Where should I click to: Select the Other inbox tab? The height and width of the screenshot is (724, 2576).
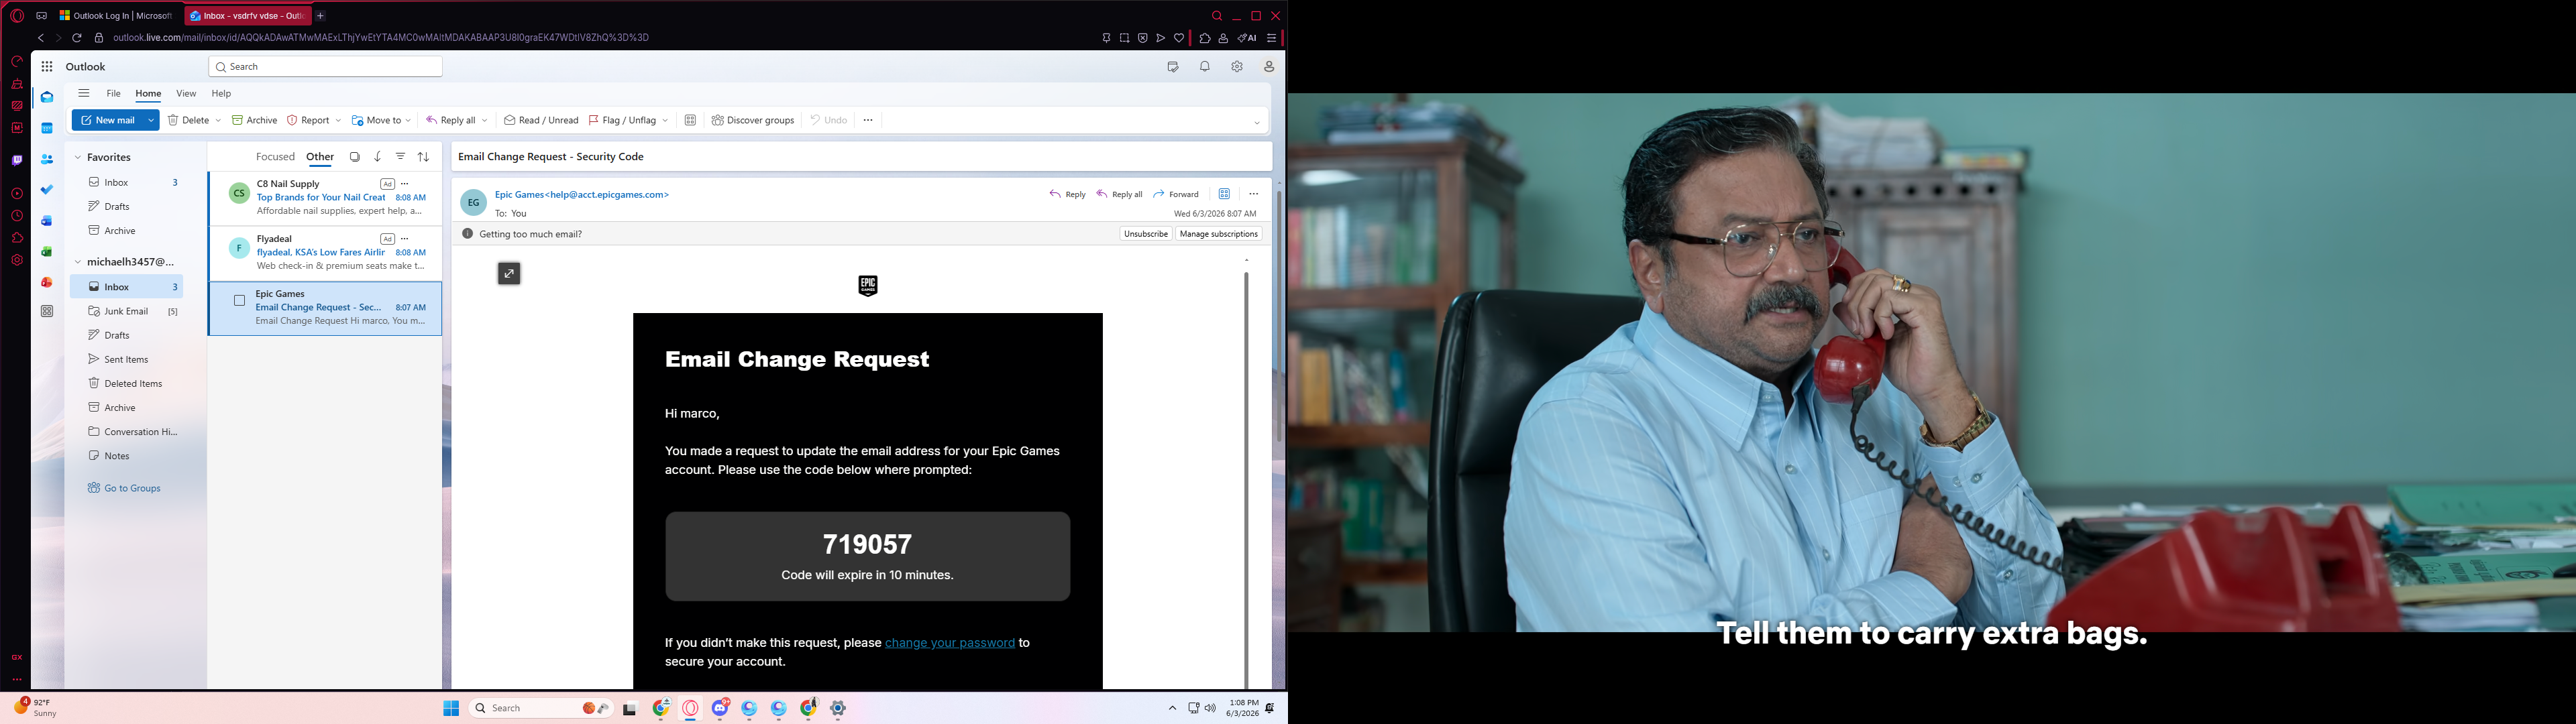point(320,157)
